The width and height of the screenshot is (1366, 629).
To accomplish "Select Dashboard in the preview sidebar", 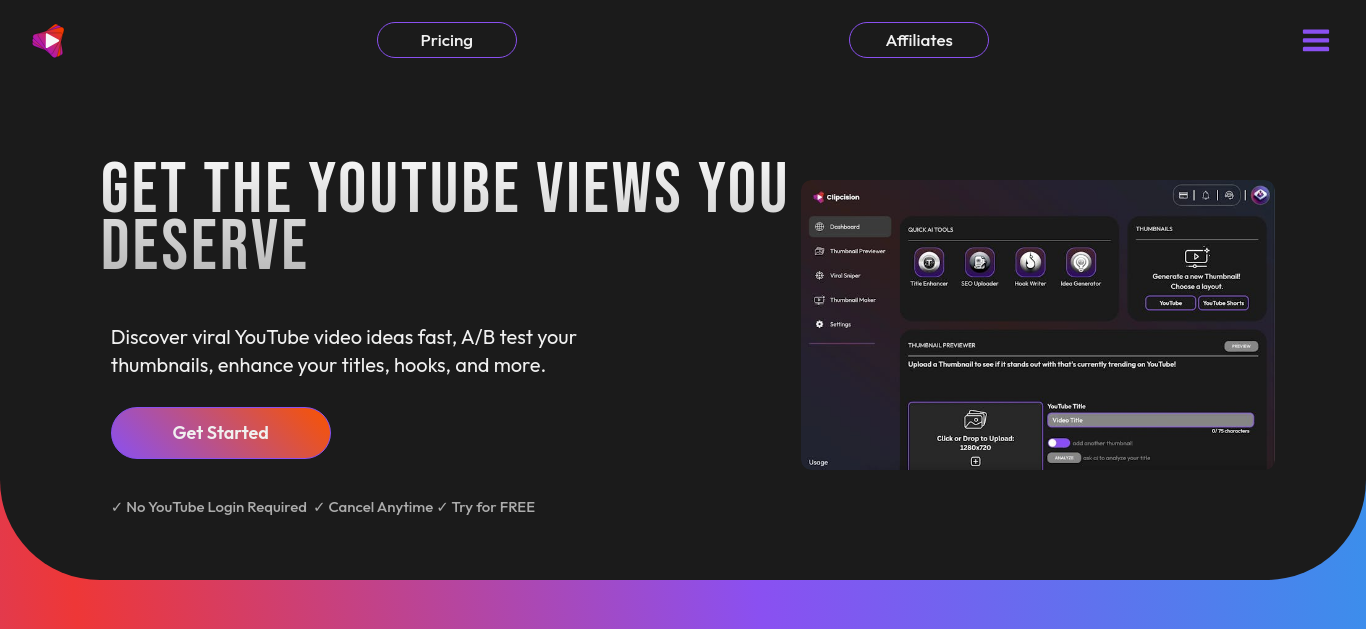I will [x=850, y=227].
